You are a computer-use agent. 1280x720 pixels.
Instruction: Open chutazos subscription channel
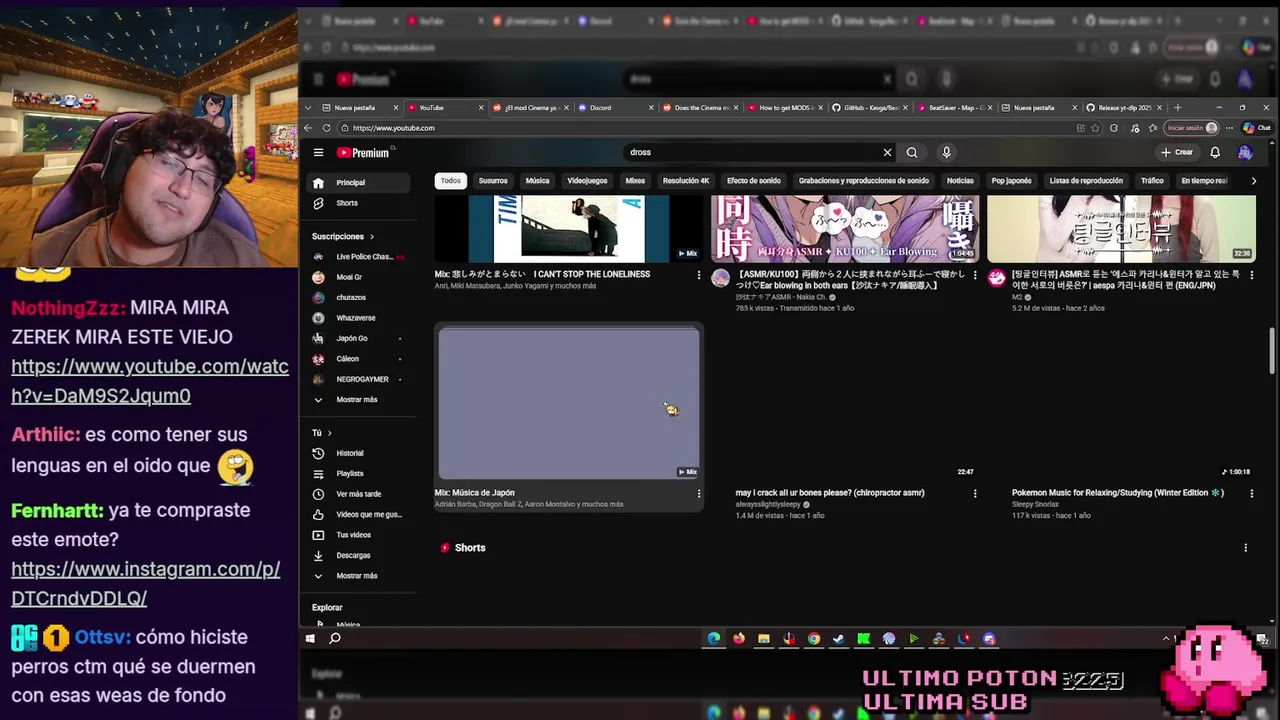[359, 298]
